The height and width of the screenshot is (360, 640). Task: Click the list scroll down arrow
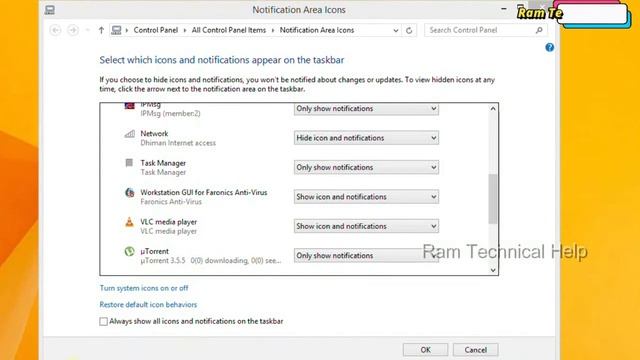pyautogui.click(x=493, y=270)
